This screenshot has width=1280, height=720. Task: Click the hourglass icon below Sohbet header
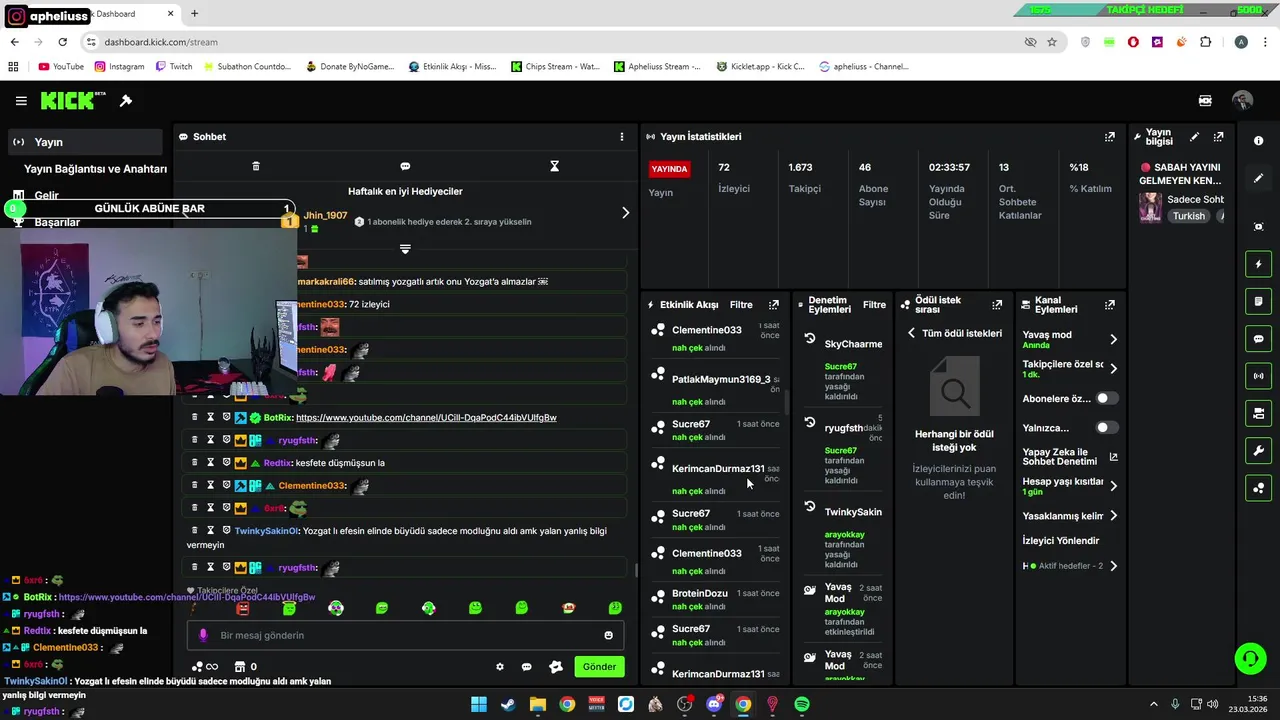click(x=554, y=166)
